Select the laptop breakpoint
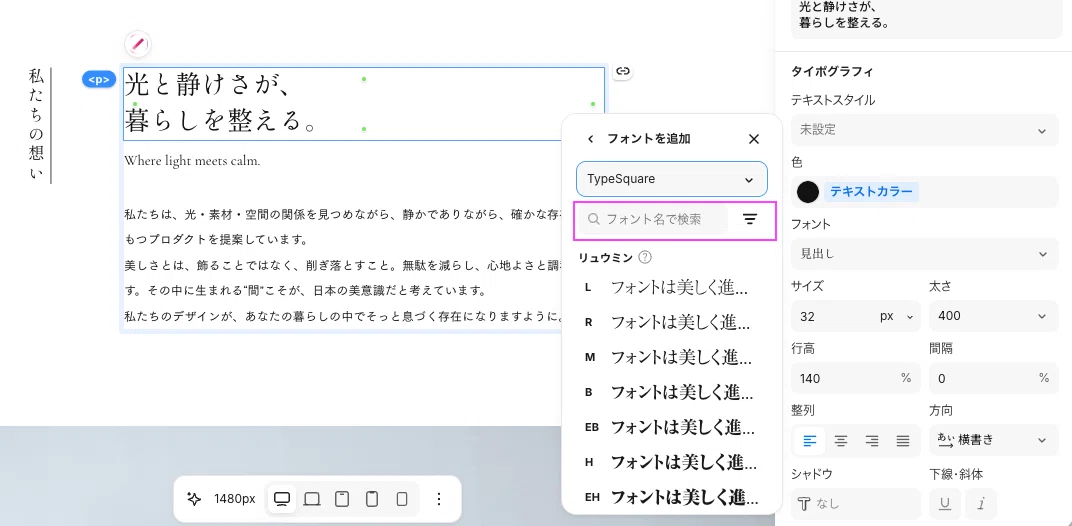1072x526 pixels. tap(312, 499)
